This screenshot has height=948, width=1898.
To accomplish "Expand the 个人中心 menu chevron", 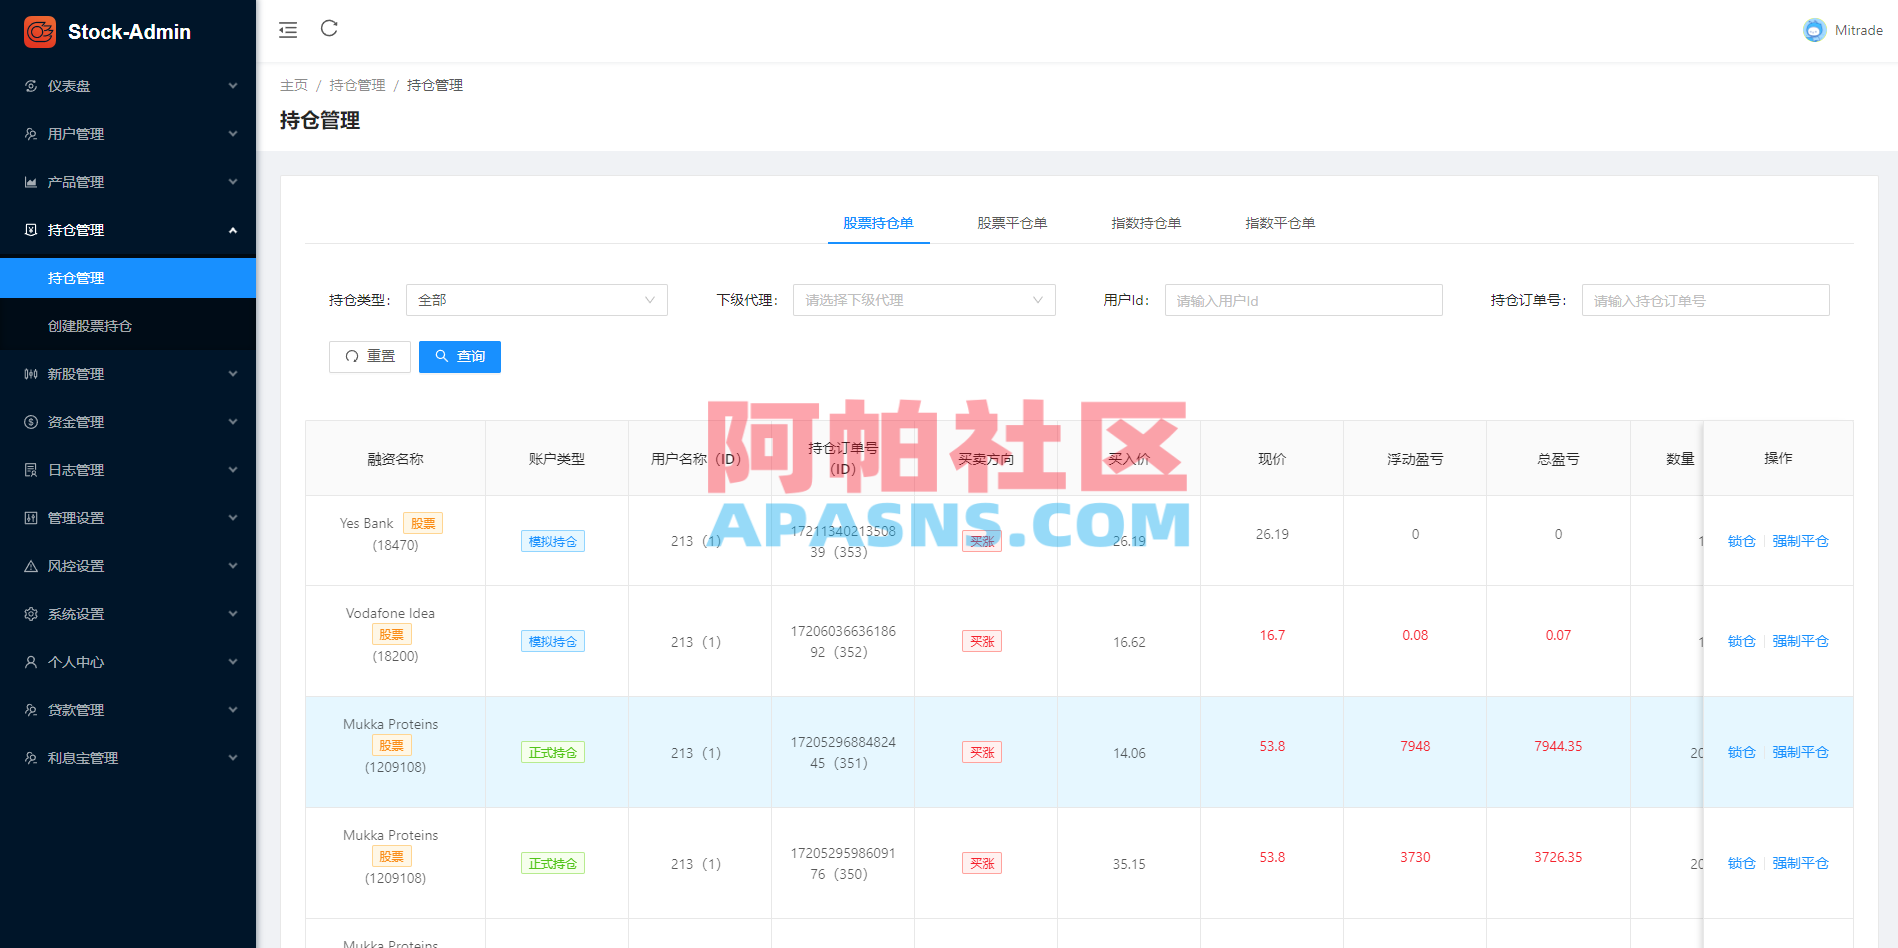I will point(233,661).
